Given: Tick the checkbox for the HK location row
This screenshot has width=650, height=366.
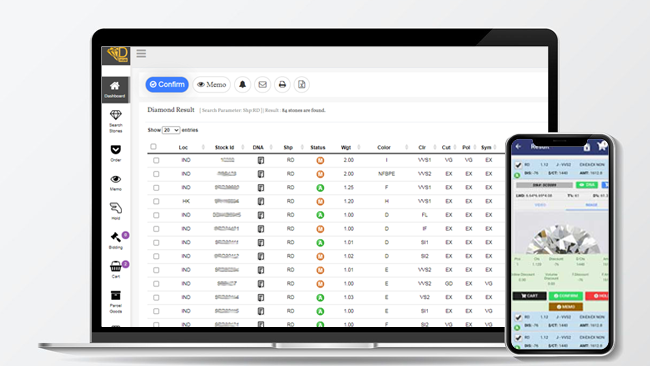Looking at the screenshot, I should coord(156,201).
